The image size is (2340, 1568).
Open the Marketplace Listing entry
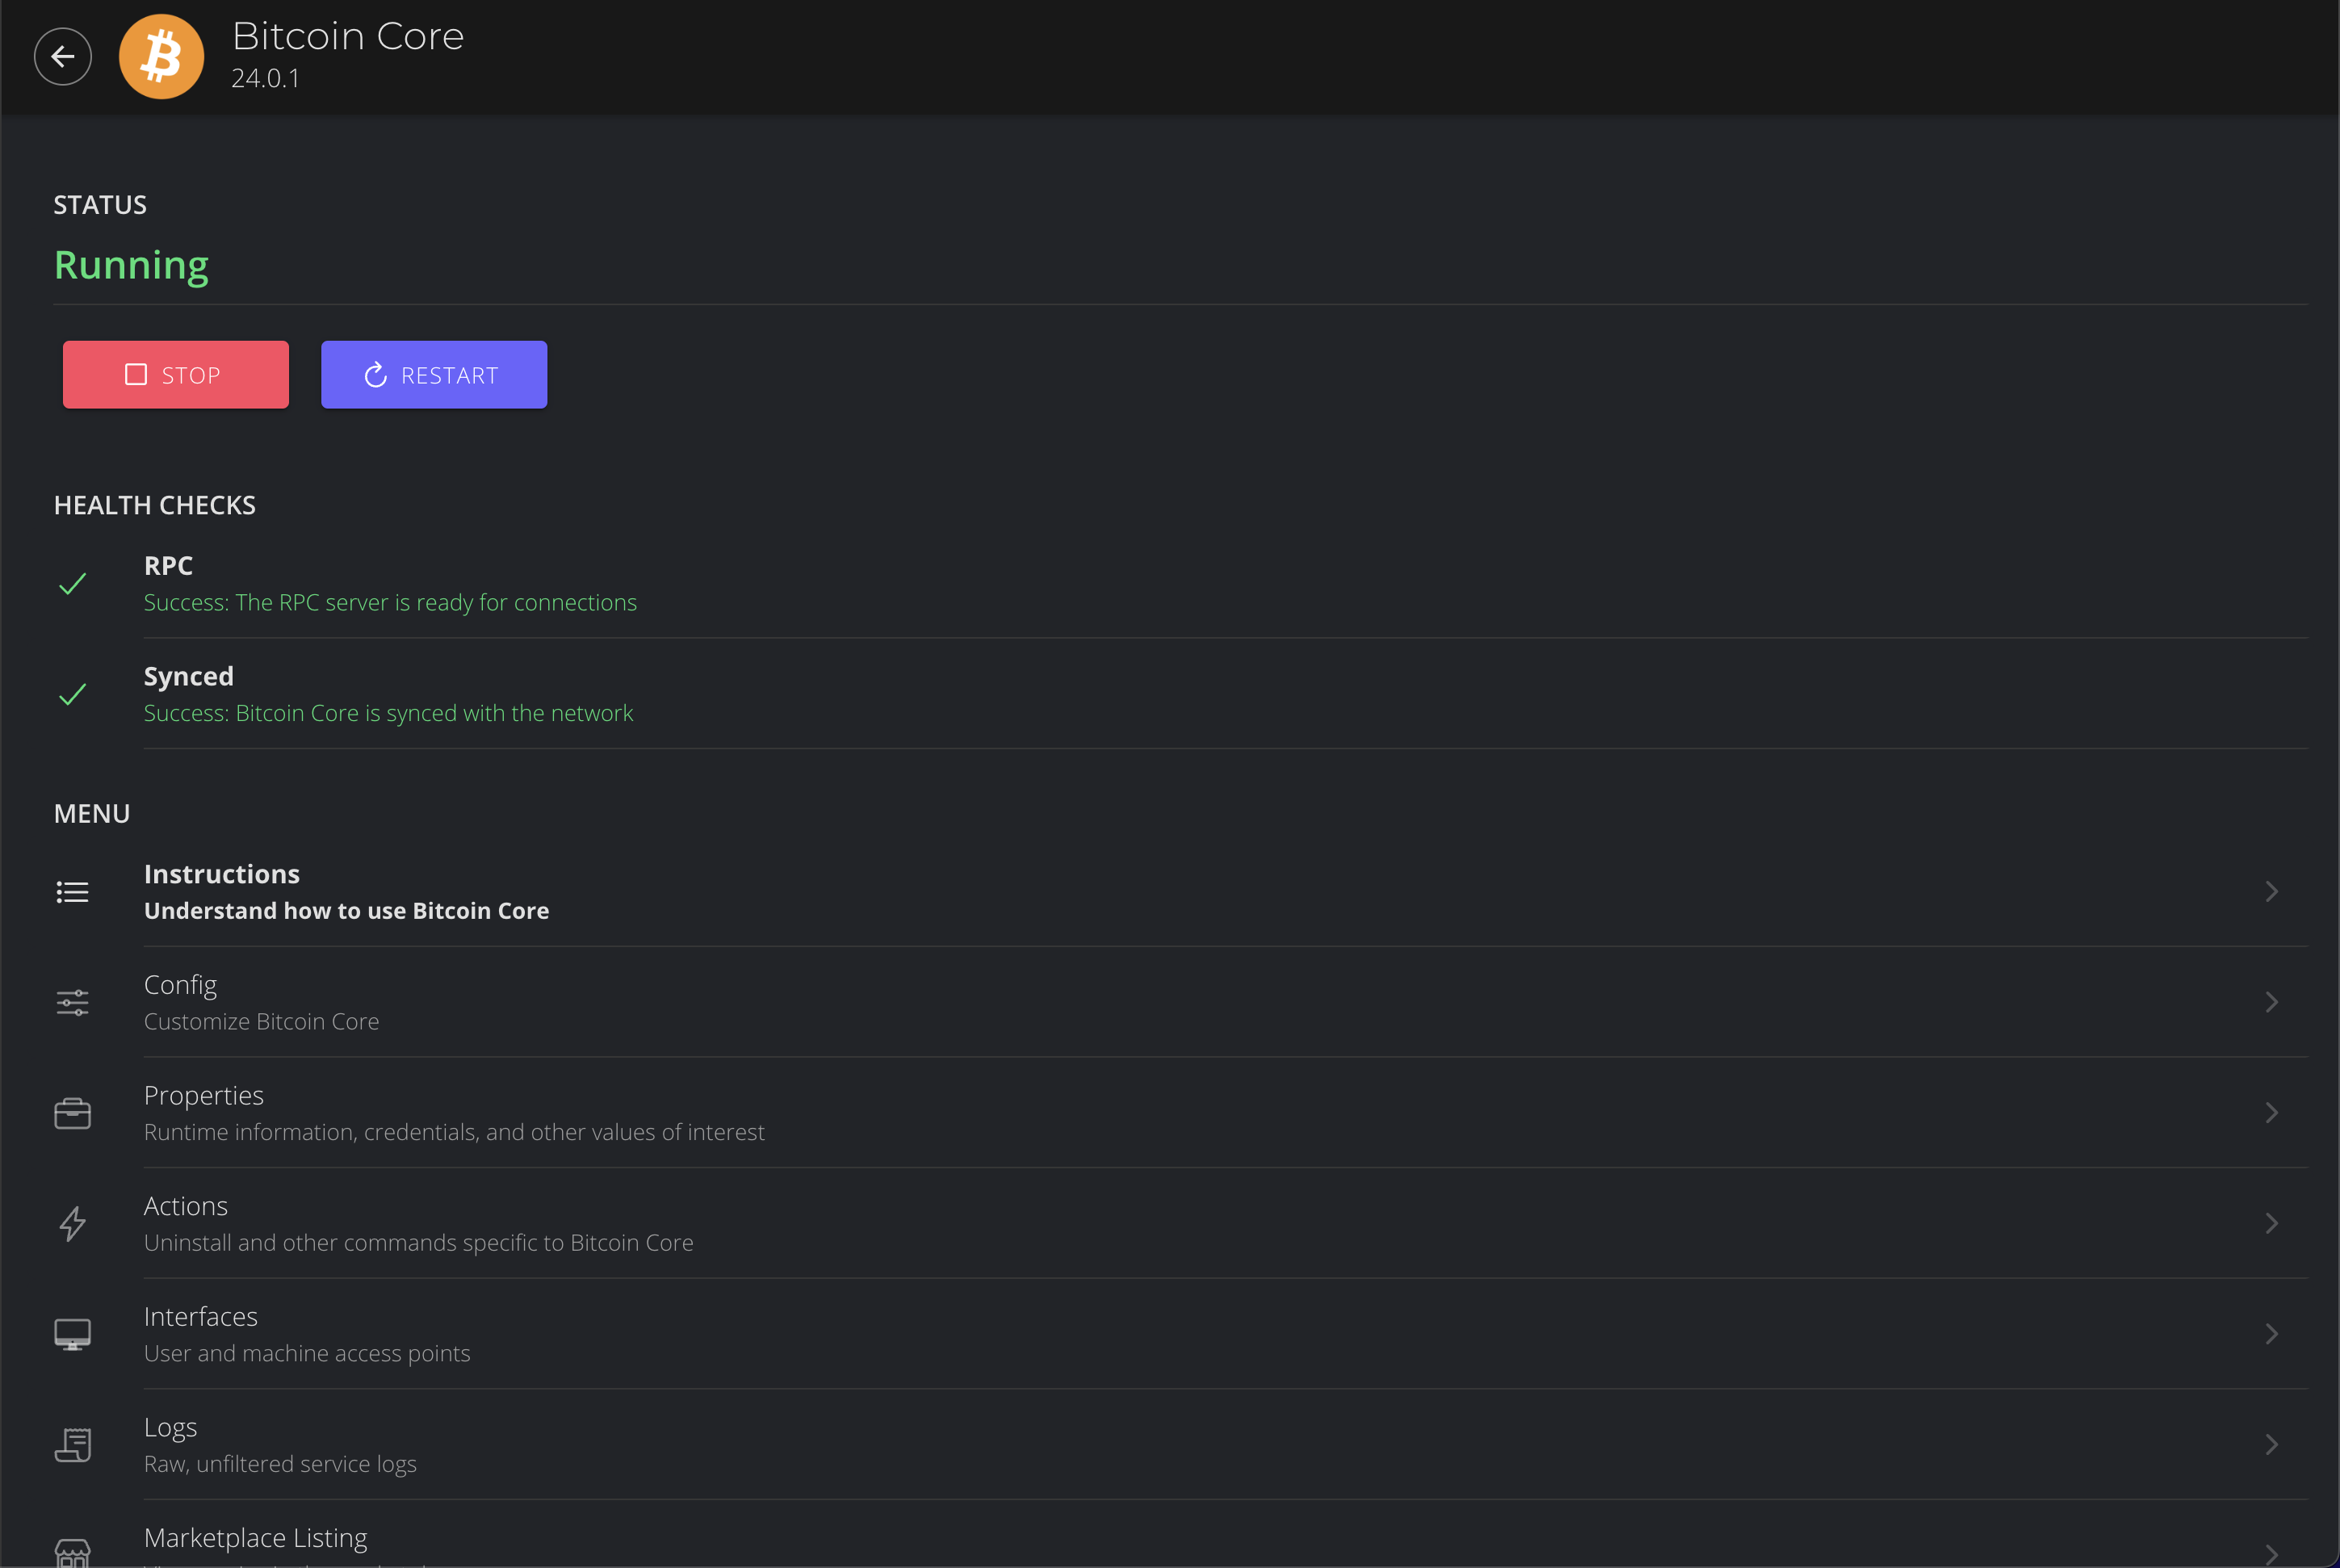[x=256, y=1538]
